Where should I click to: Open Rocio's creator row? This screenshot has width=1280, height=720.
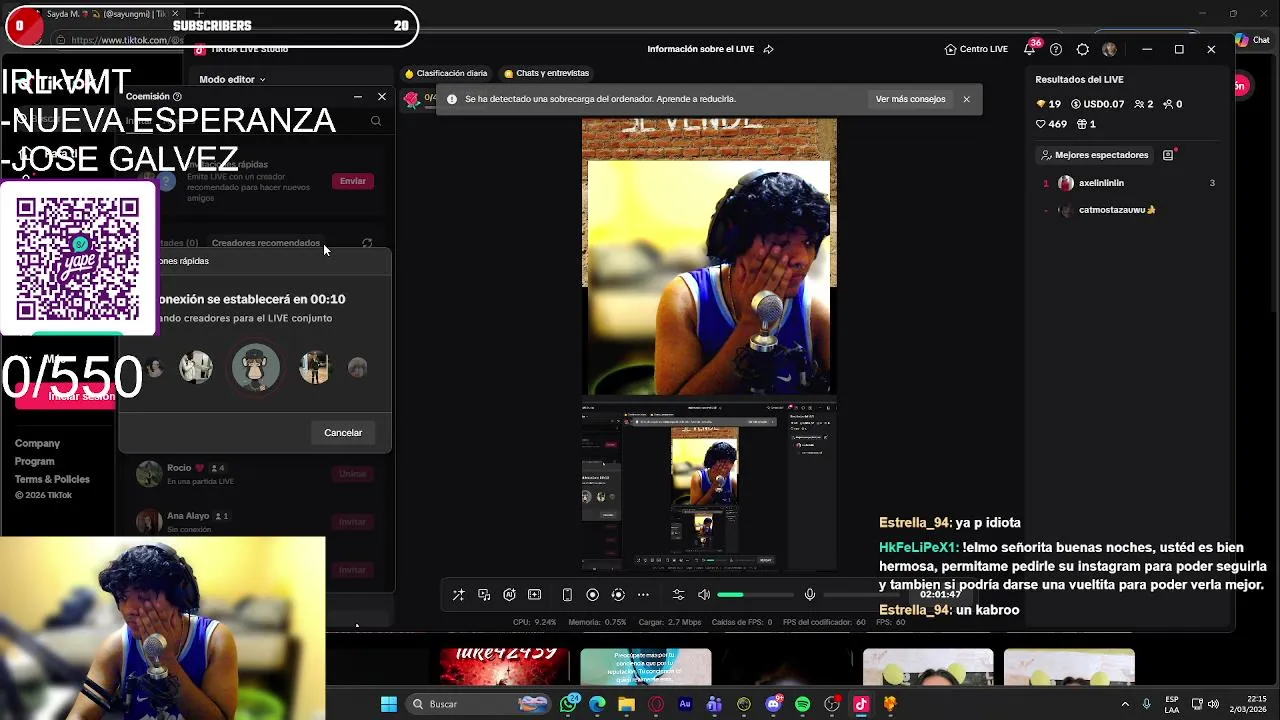point(256,474)
